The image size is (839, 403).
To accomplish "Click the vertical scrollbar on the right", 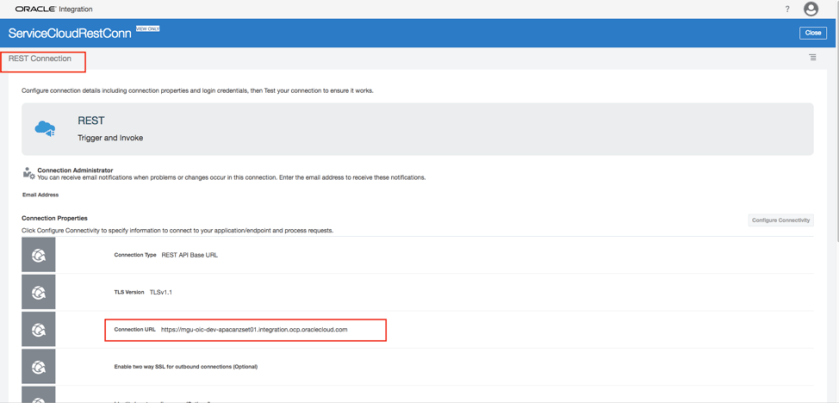I will pyautogui.click(x=834, y=150).
